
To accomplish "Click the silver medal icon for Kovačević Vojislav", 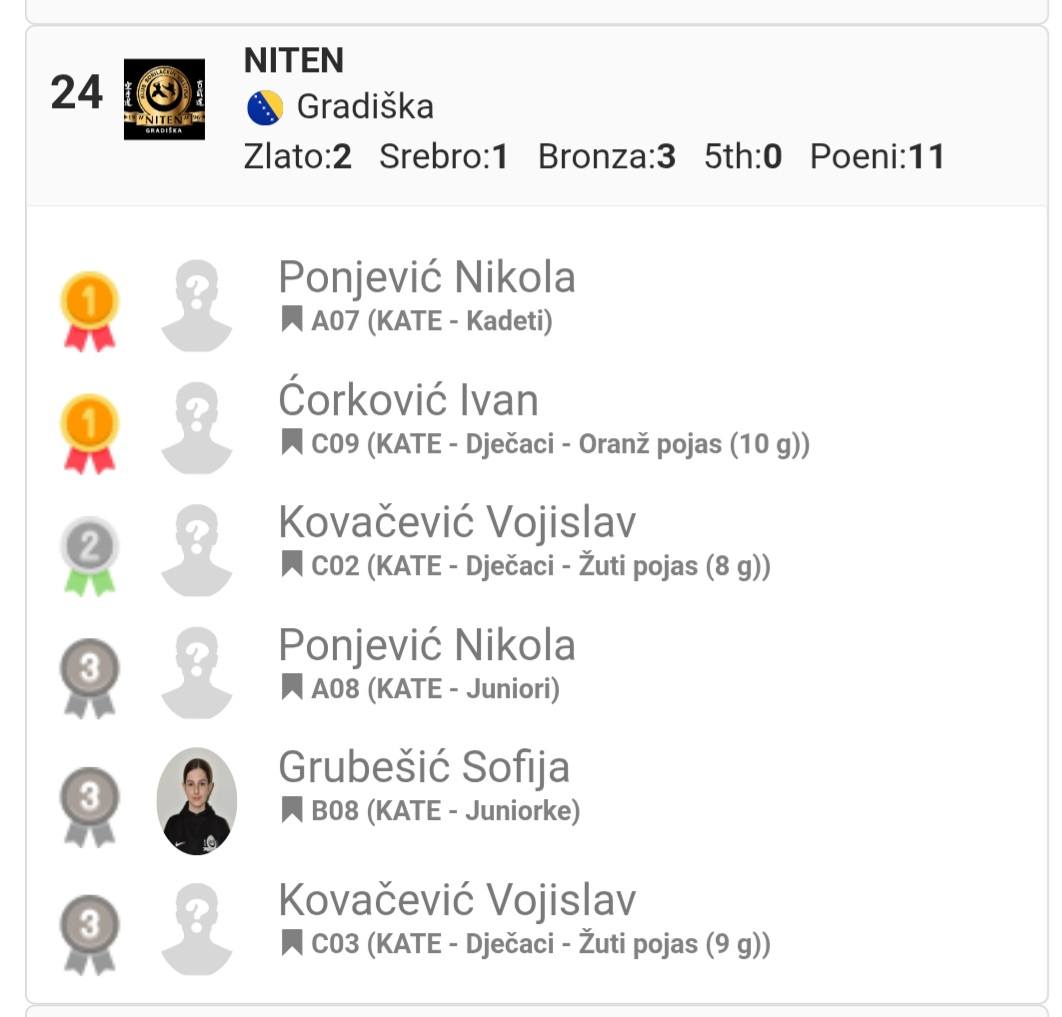I will point(91,556).
